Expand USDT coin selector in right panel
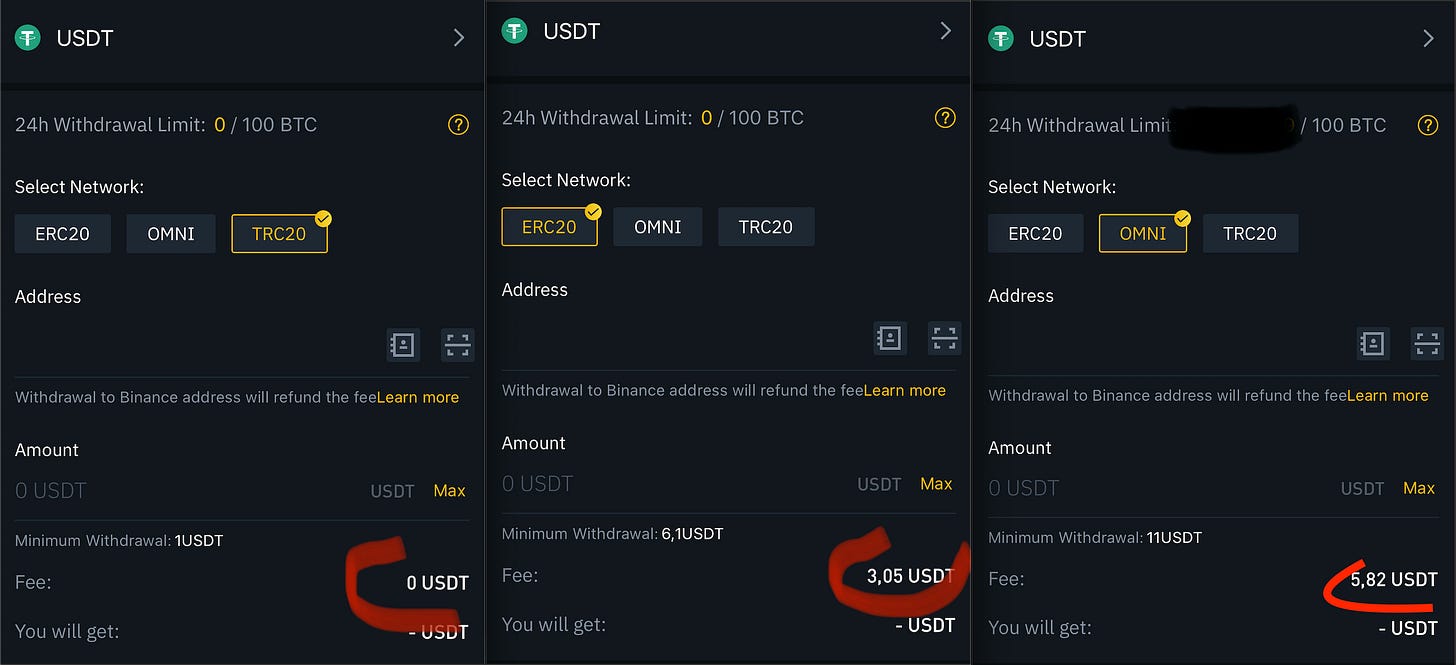This screenshot has width=1456, height=665. pos(1428,38)
